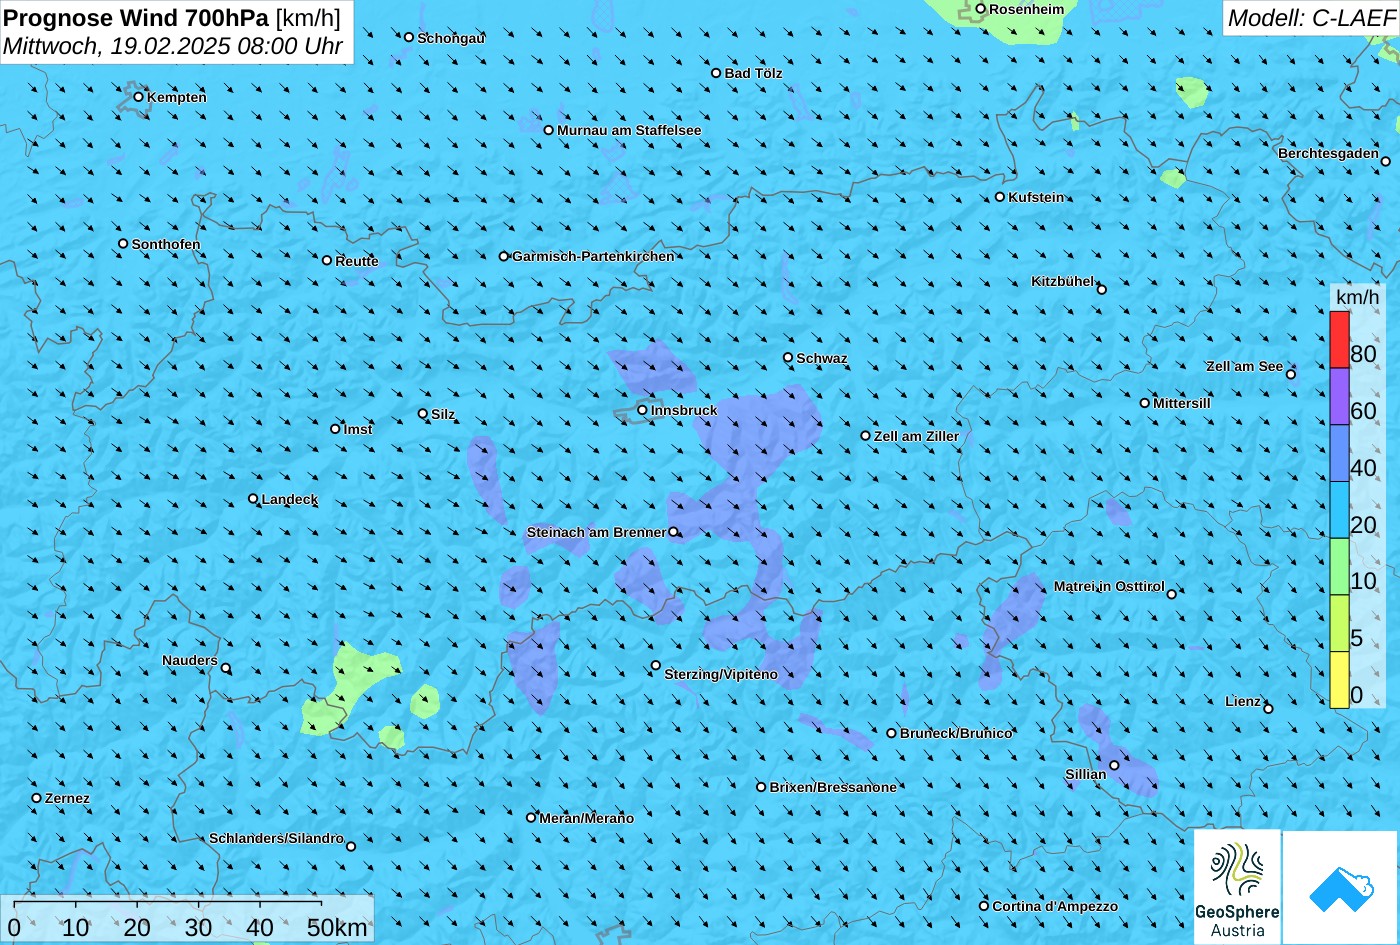1400x945 pixels.
Task: Click the Rosenheim city marker
Action: pyautogui.click(x=981, y=9)
